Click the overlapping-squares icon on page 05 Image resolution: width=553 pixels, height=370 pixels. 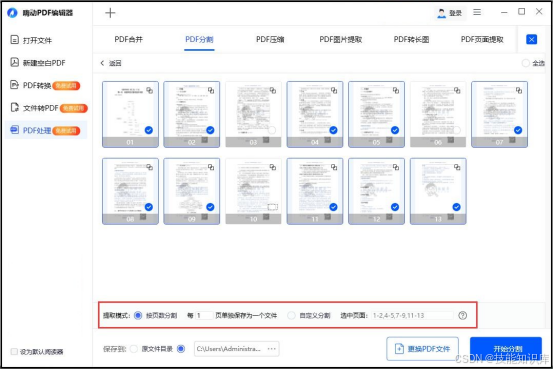click(396, 90)
